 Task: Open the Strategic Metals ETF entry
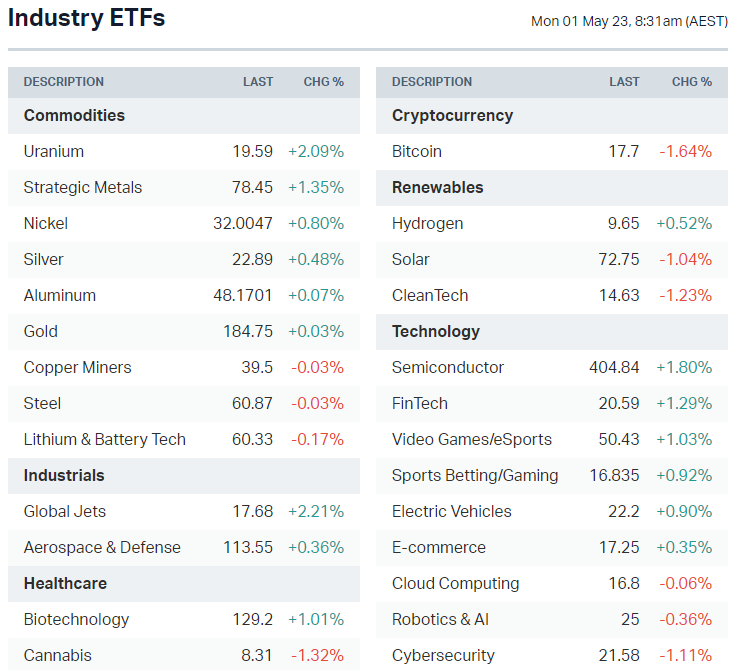83,187
